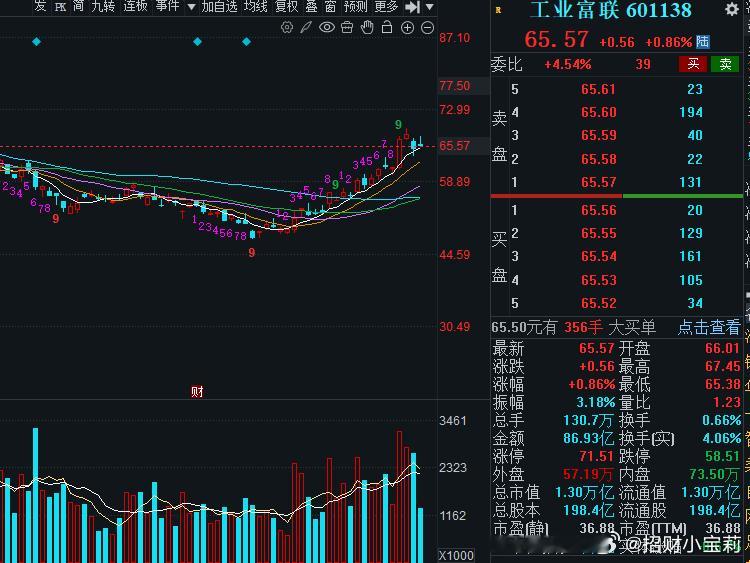Screen dimensions: 750x563
Task: Click the R margin badge icon
Action: click(x=498, y=10)
